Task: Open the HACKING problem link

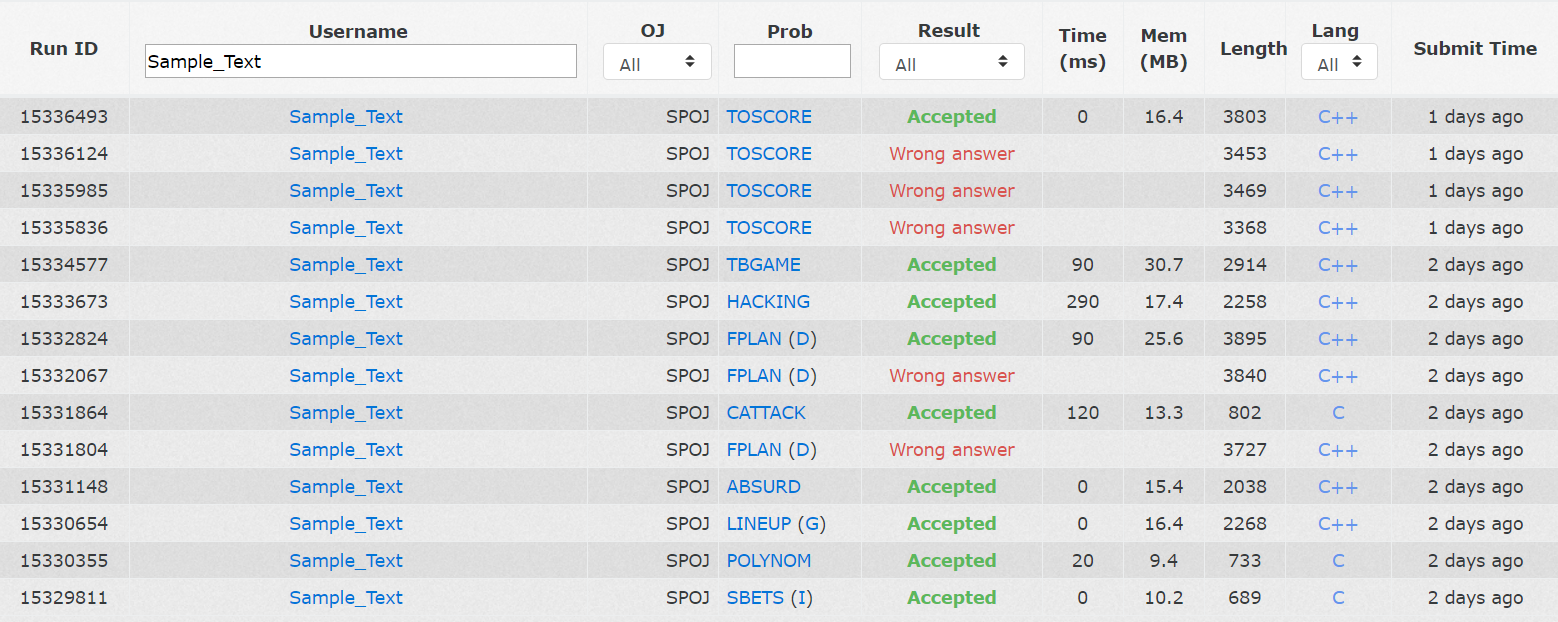Action: click(768, 302)
